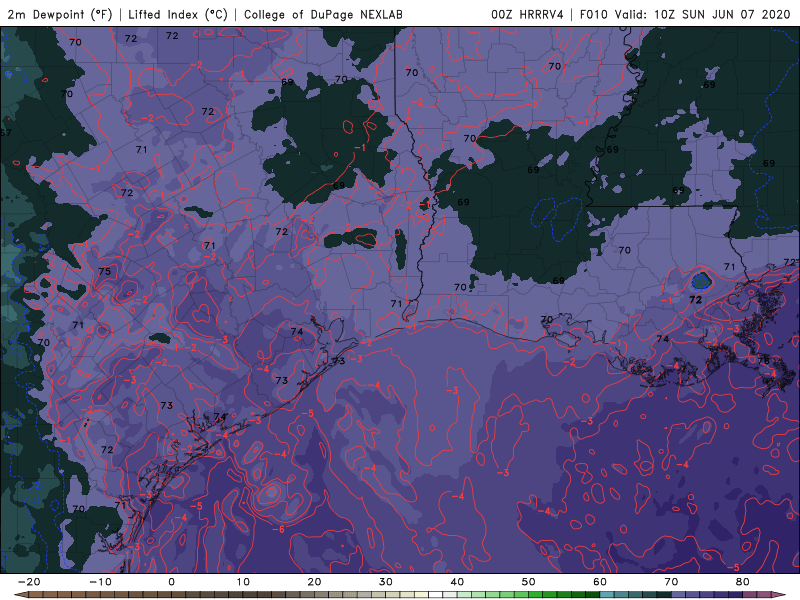Viewport: 800px width, 600px height.
Task: Click the "Lifted Index (°C)" title text
Action: (x=178, y=14)
